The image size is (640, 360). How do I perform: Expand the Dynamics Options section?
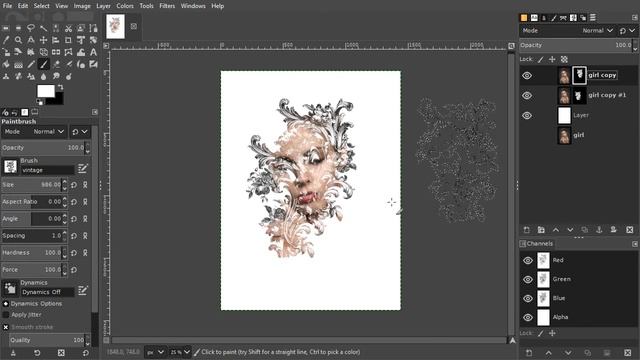pos(6,304)
